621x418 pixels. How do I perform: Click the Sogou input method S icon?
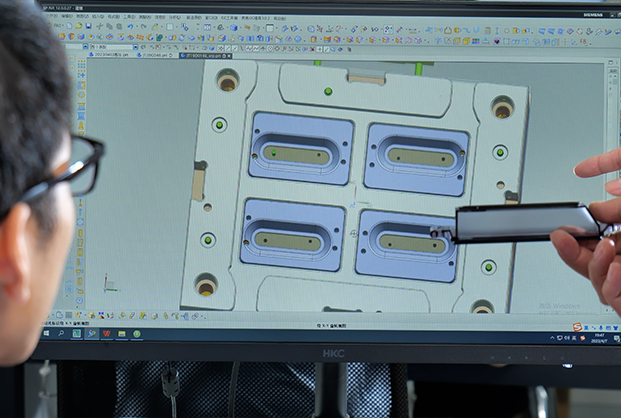click(x=577, y=327)
